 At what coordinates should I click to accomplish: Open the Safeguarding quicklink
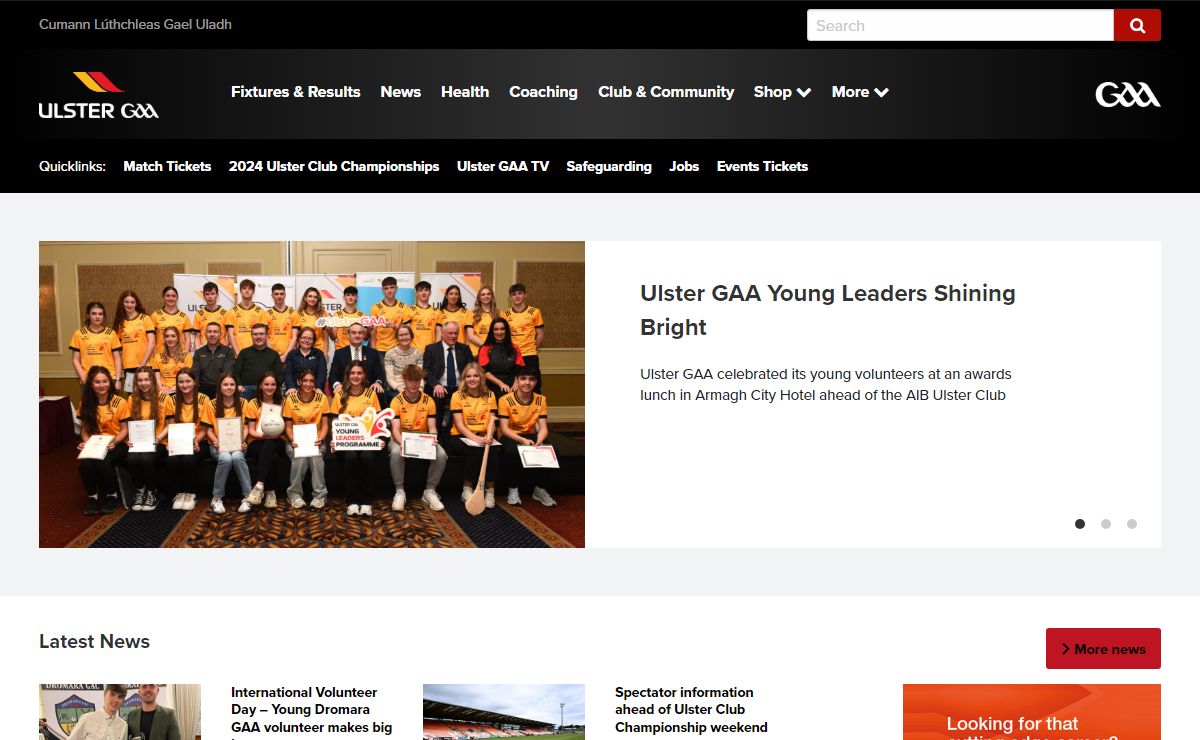609,166
